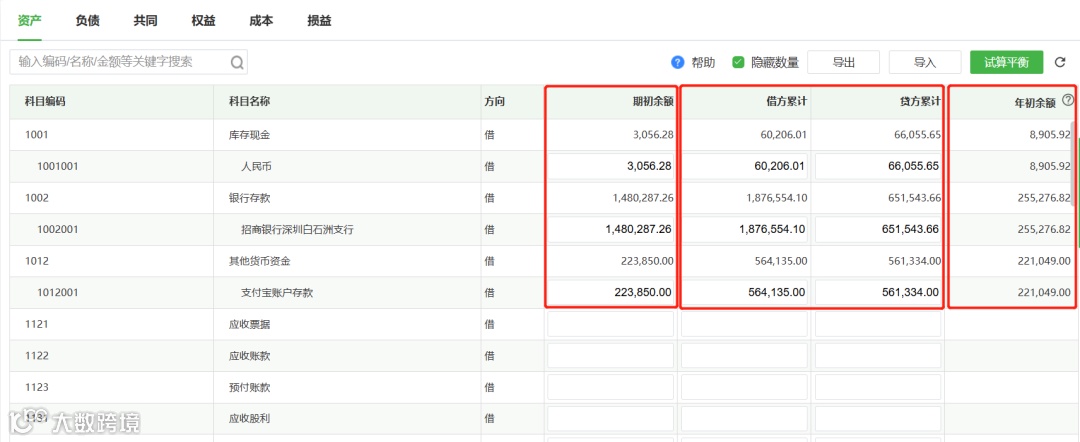Click empty 贷方累计 field for 预付账款
Viewport: 1080px width, 442px height.
878,388
